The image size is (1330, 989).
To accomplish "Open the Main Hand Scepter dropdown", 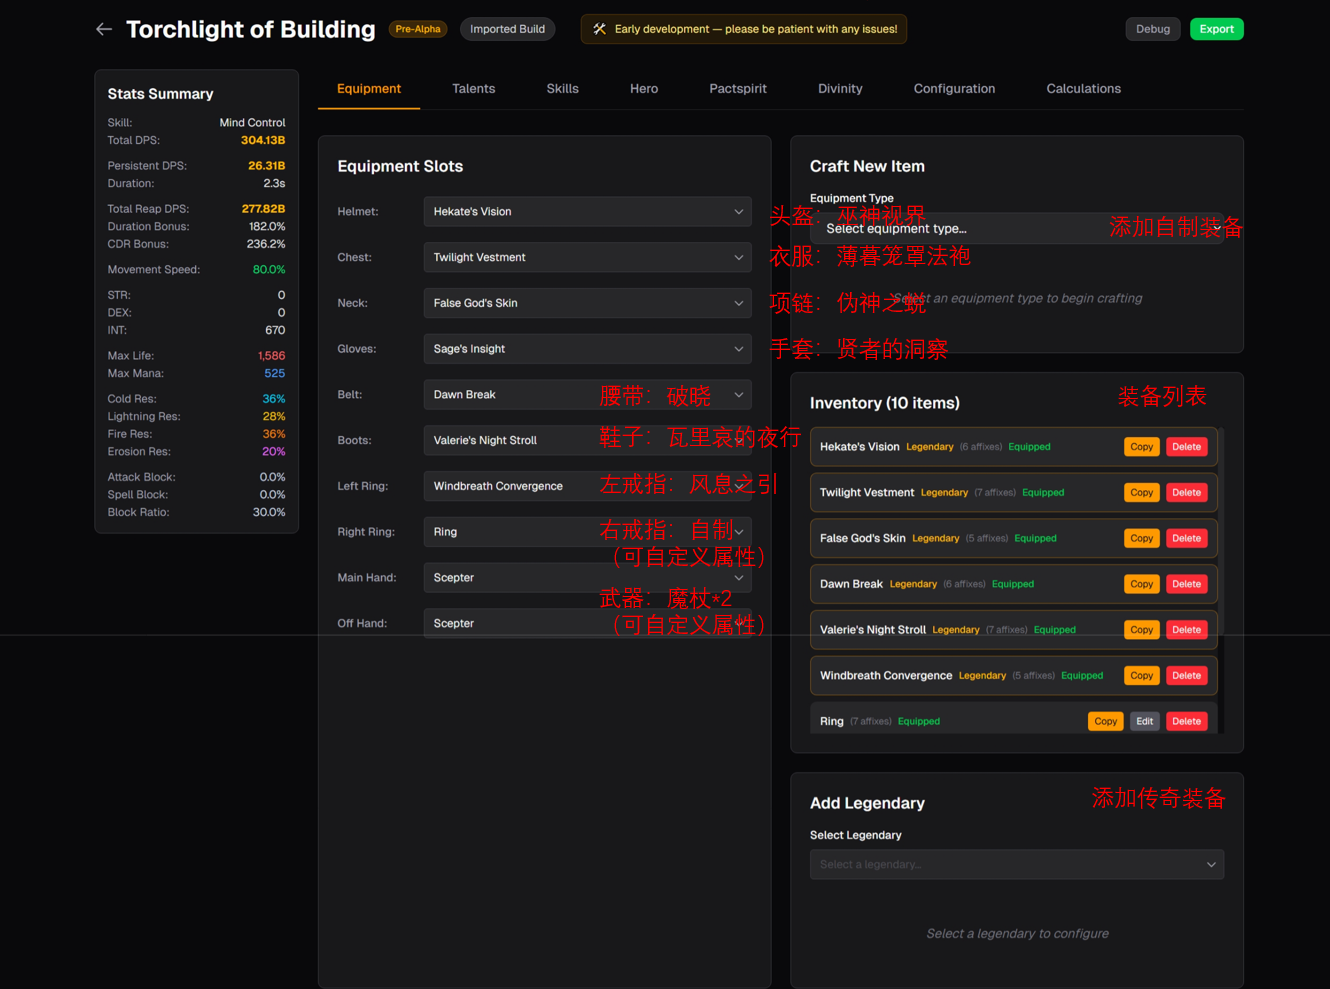I will point(587,578).
